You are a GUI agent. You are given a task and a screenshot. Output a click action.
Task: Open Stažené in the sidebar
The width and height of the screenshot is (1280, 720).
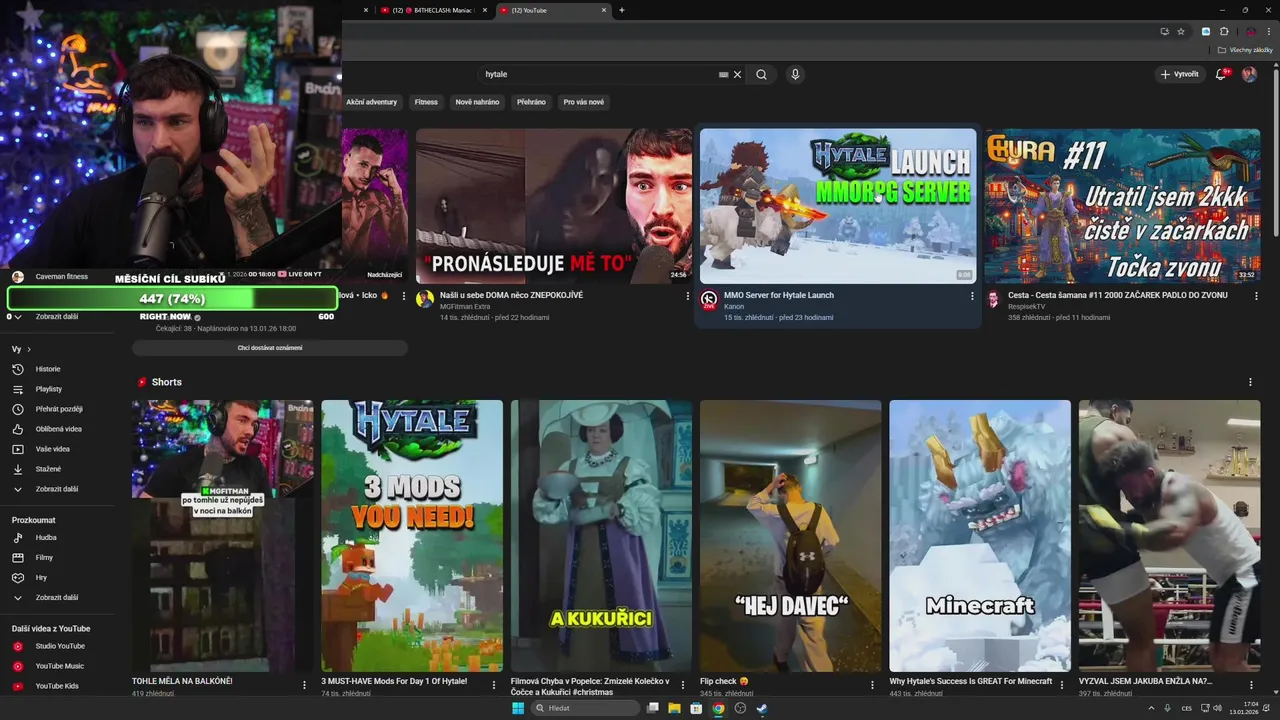point(48,469)
